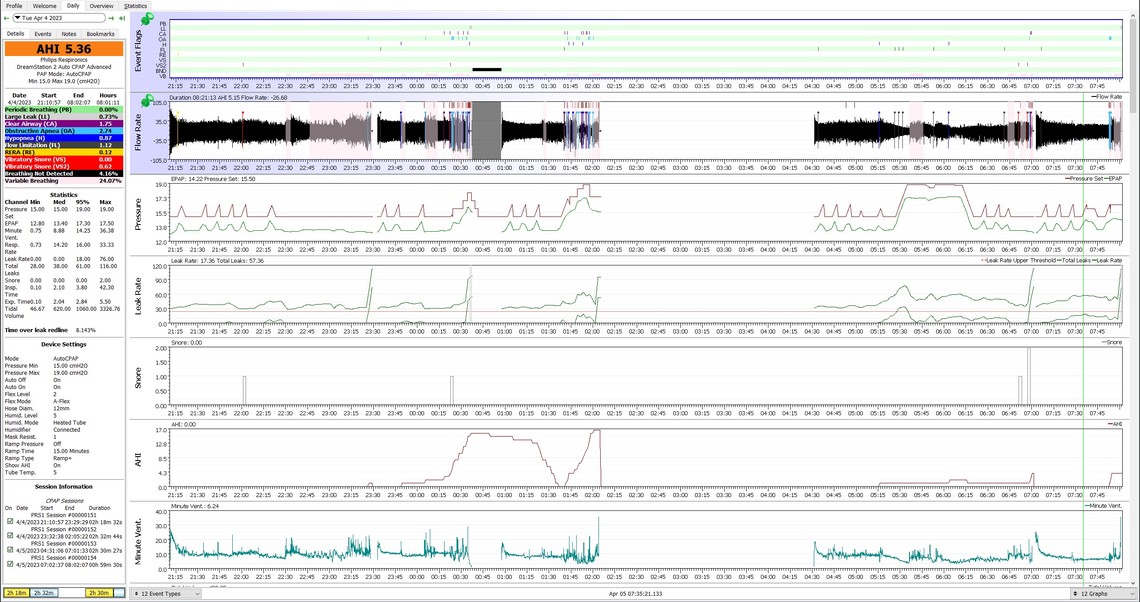Click the scroll-up arrow of graph scrollbar

[1135, 15]
